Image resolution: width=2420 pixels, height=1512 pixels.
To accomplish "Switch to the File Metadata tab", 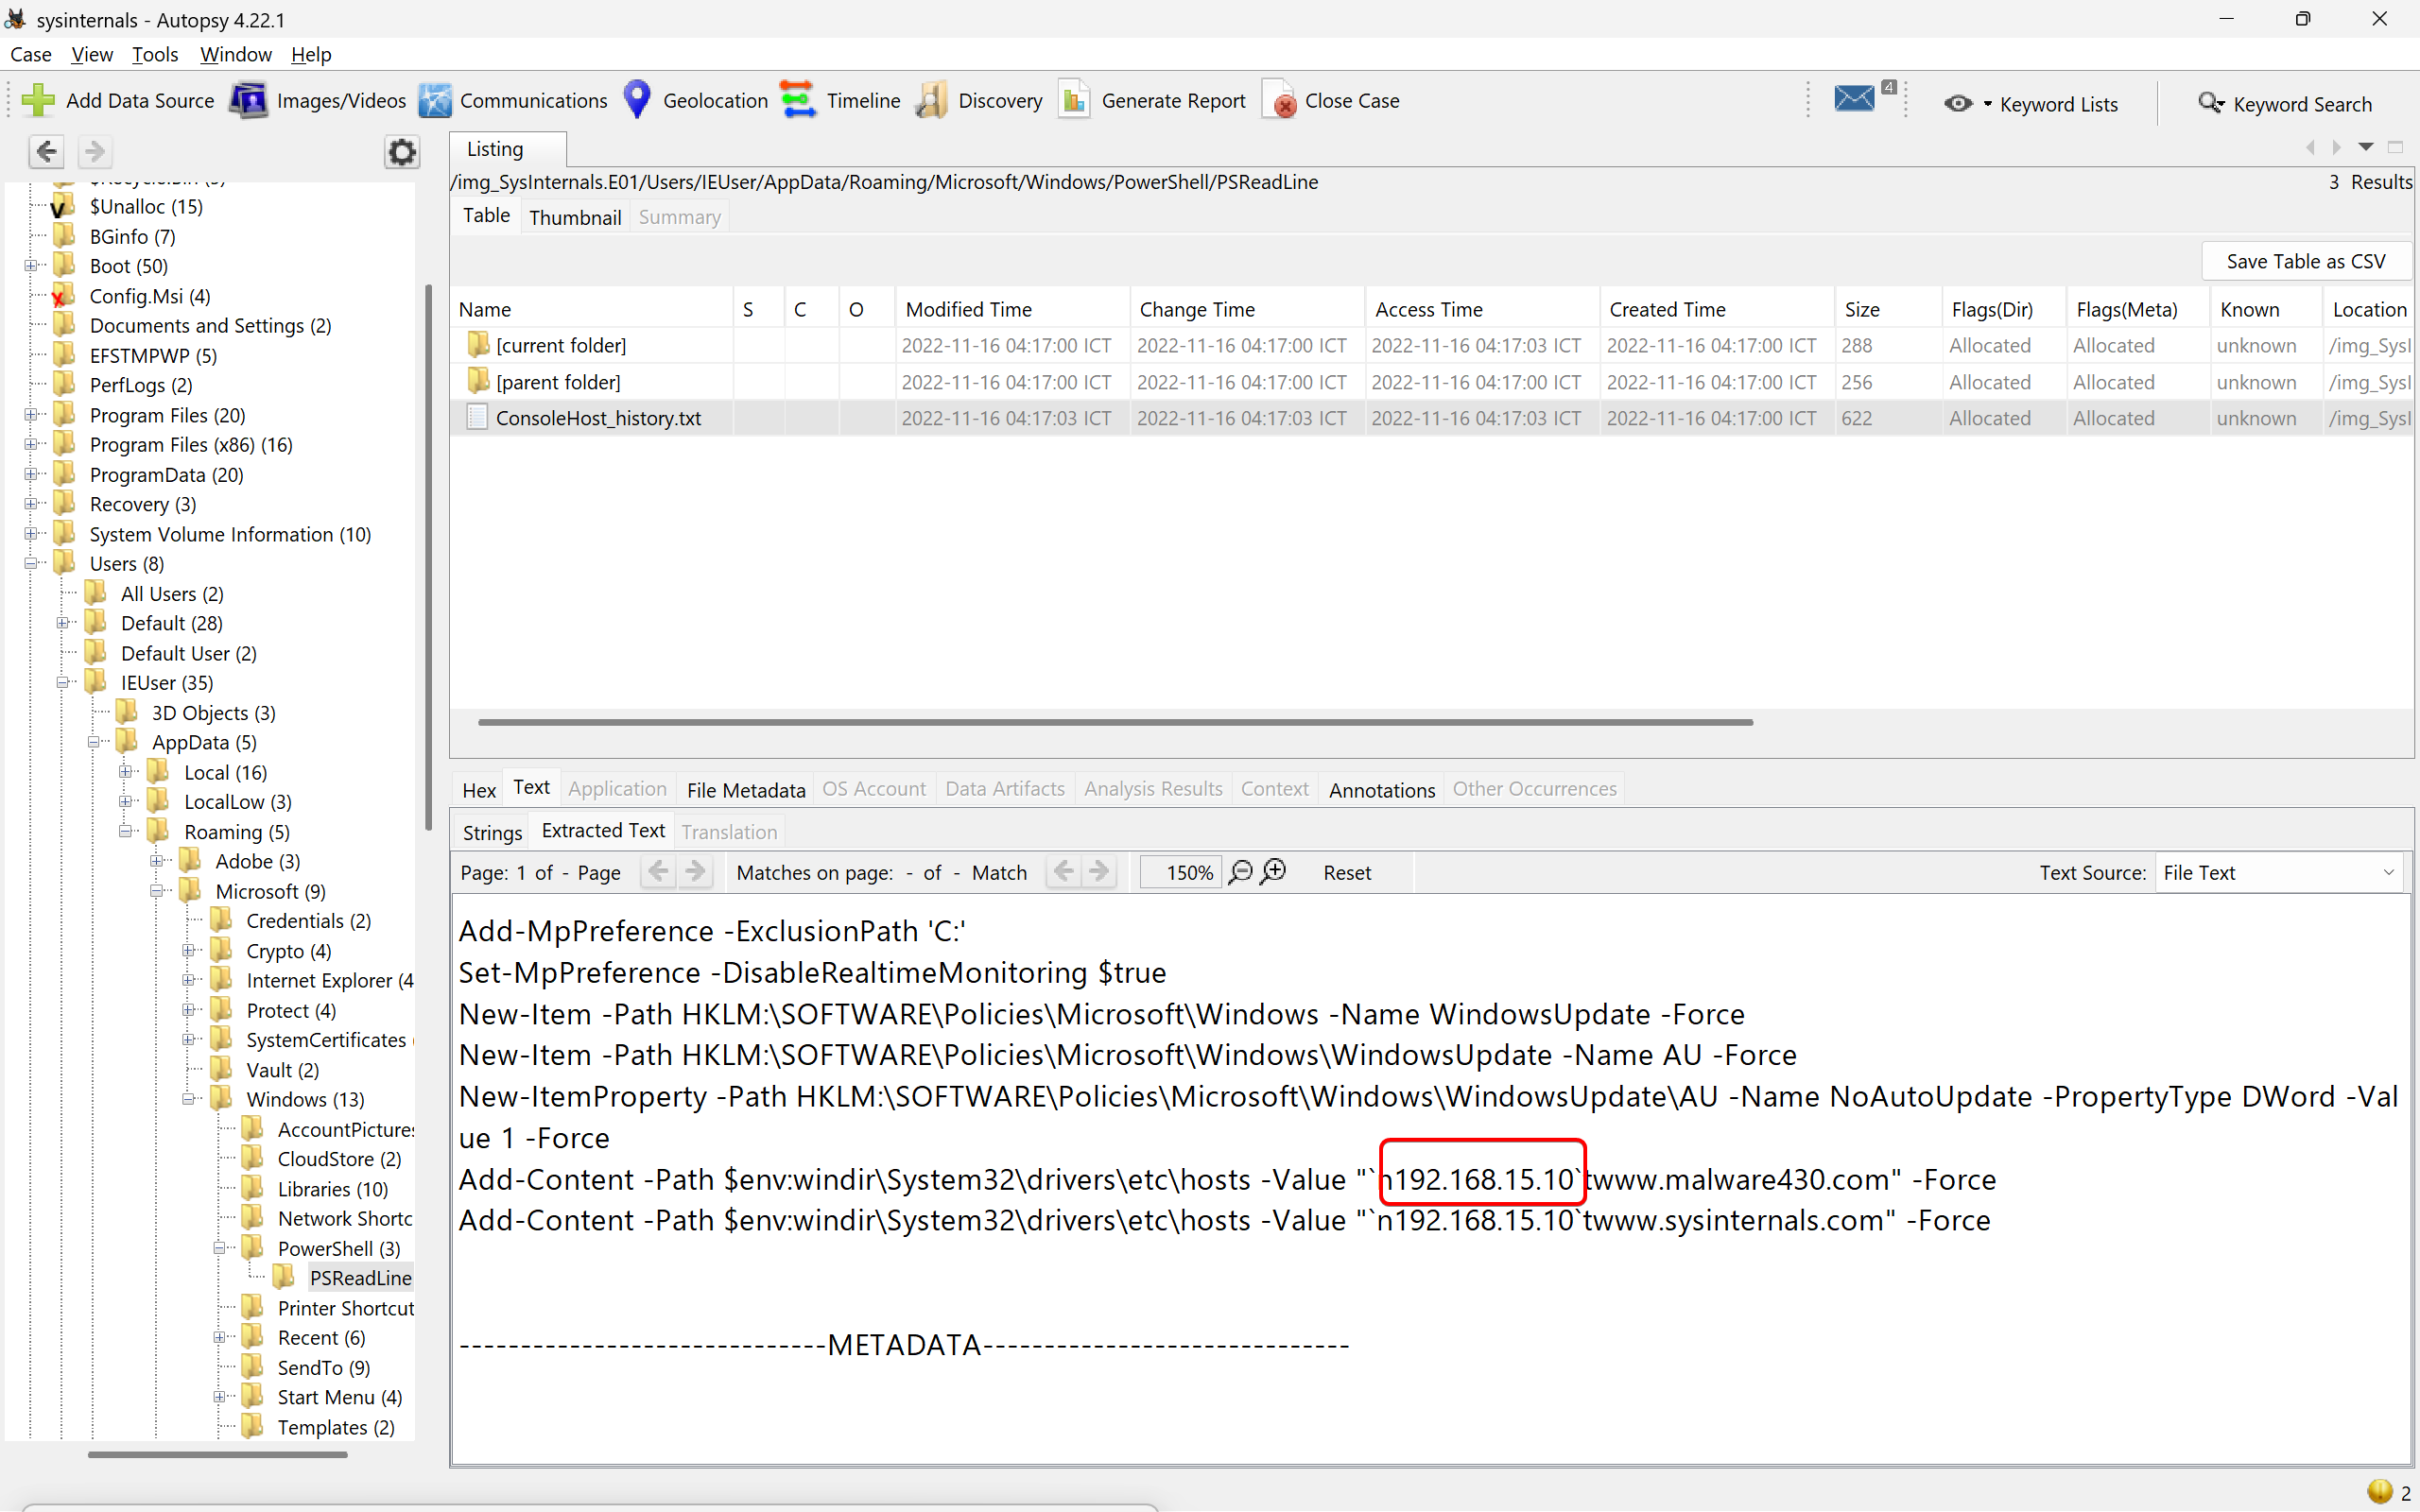I will tap(746, 789).
